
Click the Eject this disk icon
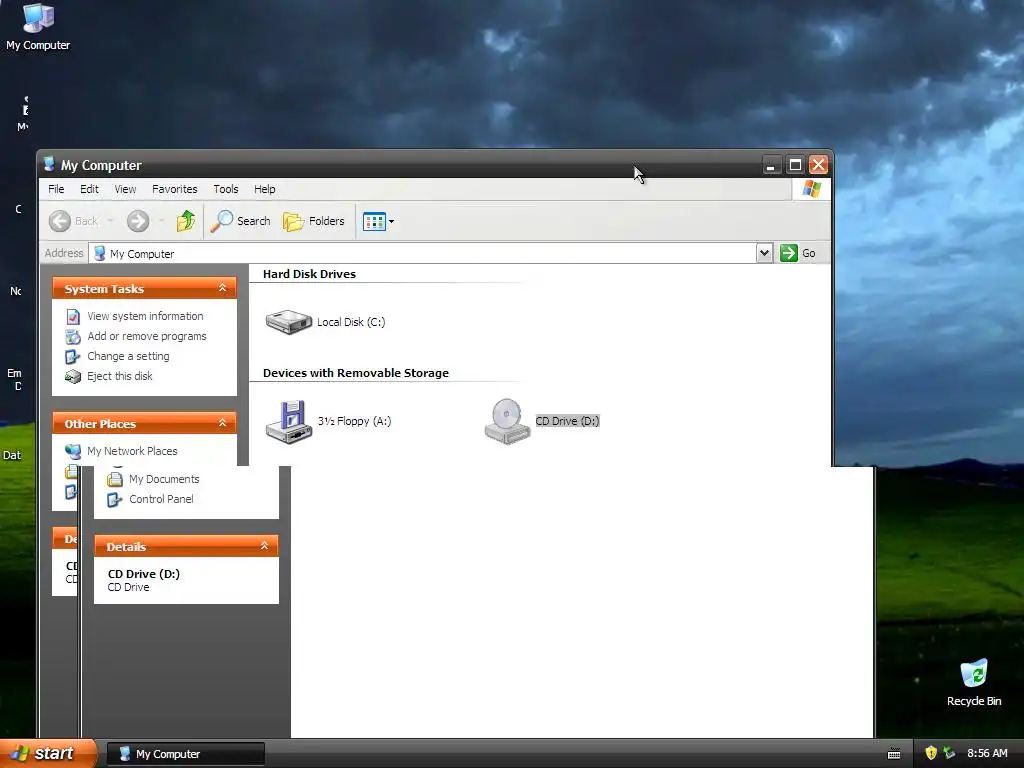(x=73, y=377)
